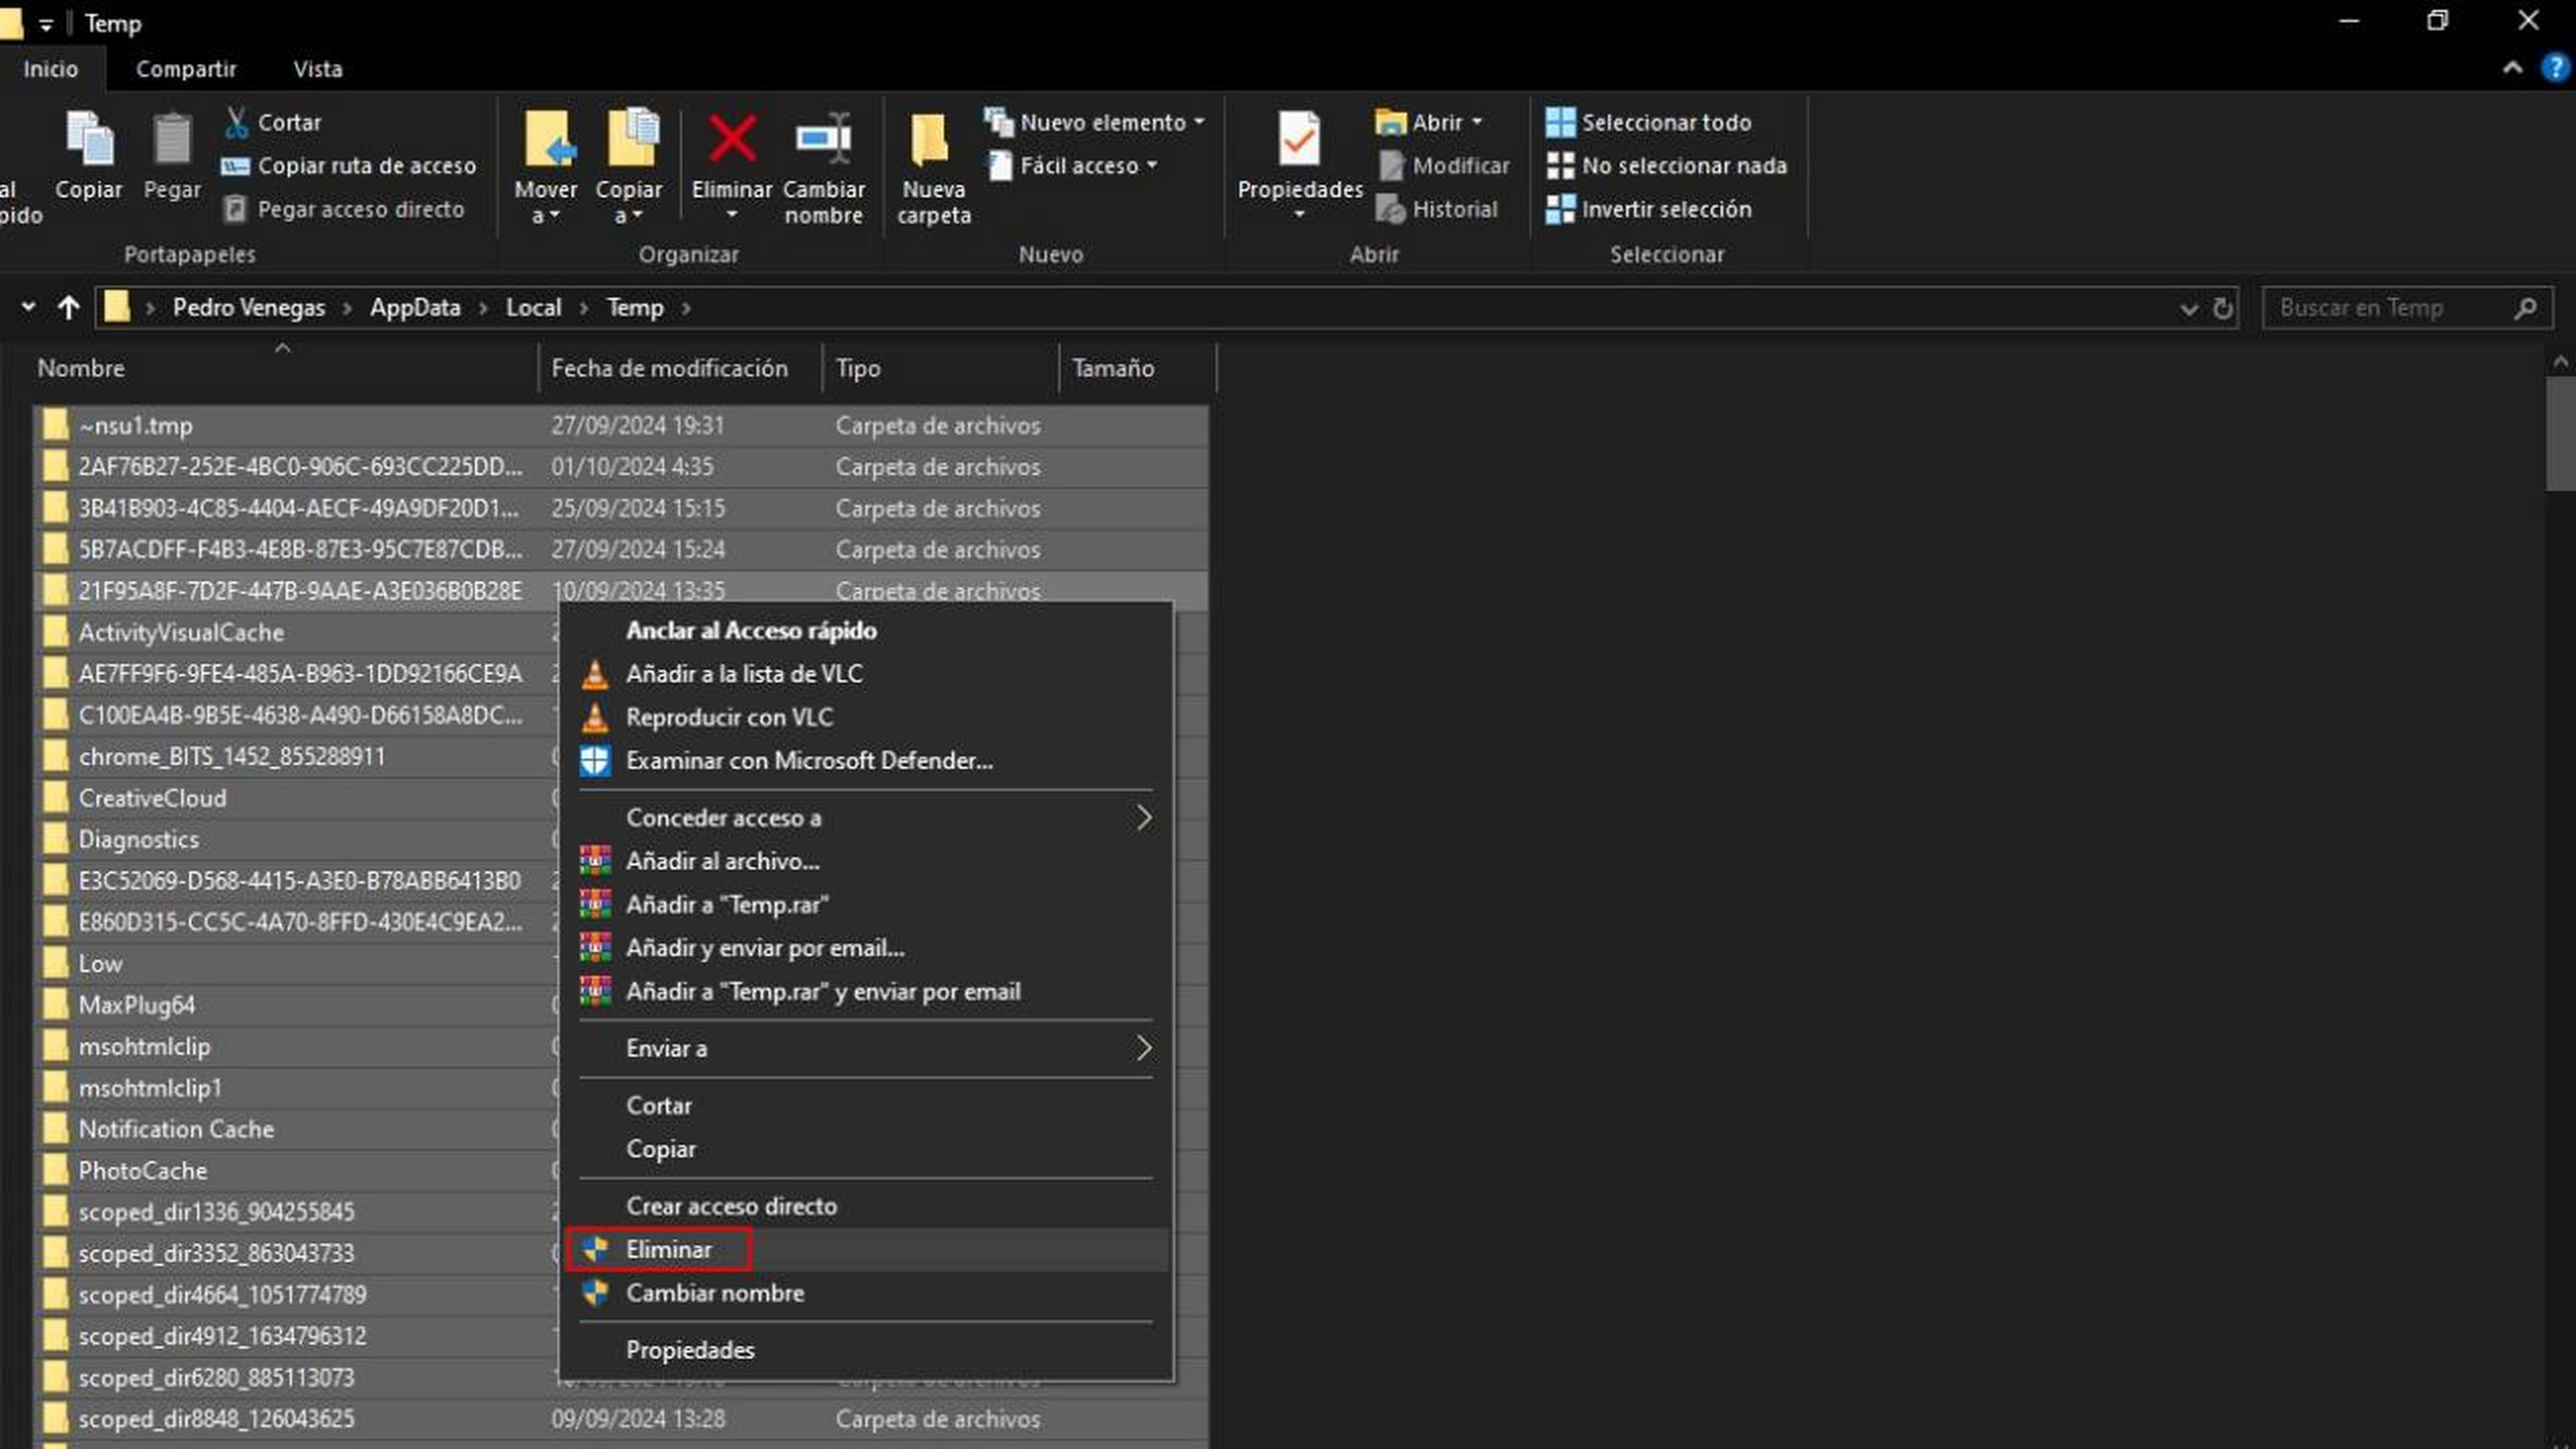This screenshot has height=1449, width=2576.
Task: Expand the address bar history dropdown
Action: (2188, 309)
